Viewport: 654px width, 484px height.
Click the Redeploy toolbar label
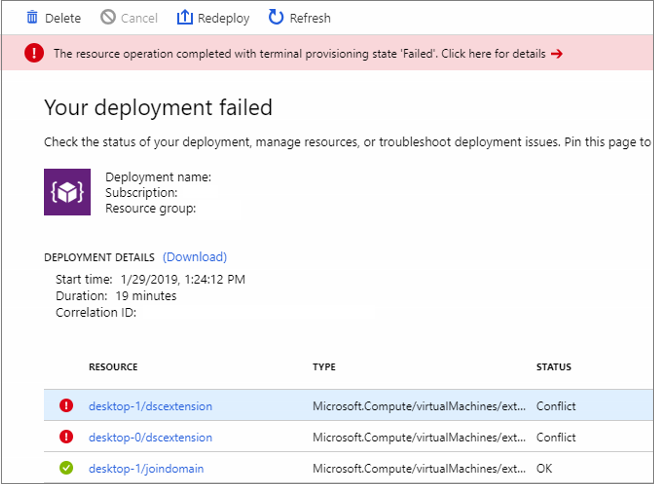222,18
